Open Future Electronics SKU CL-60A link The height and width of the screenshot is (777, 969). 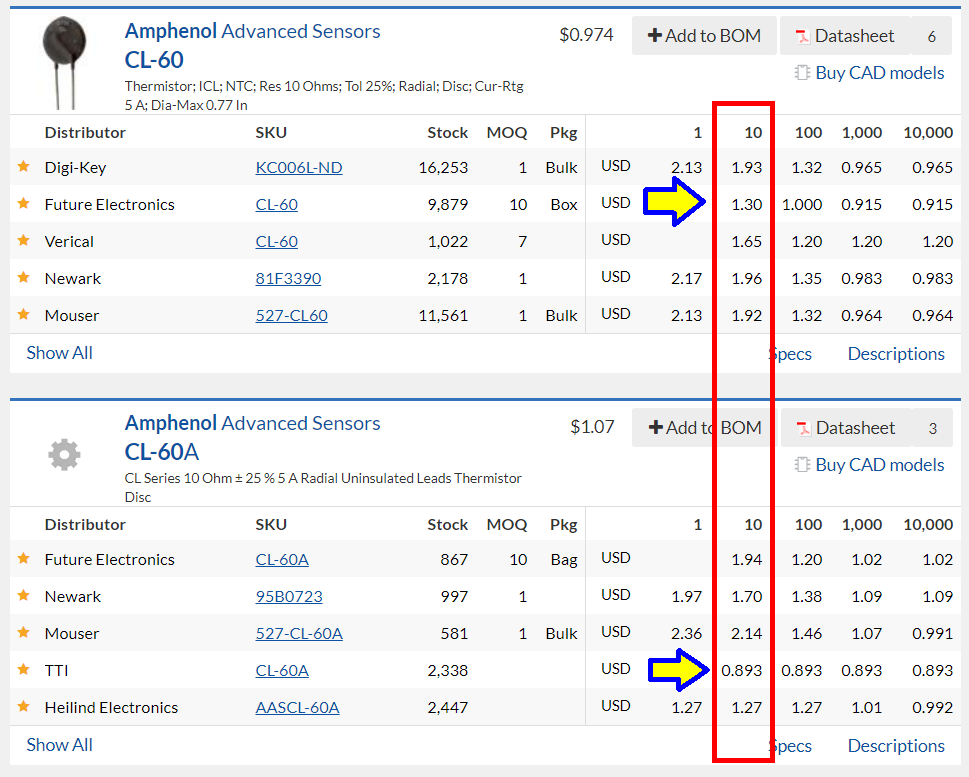[282, 559]
